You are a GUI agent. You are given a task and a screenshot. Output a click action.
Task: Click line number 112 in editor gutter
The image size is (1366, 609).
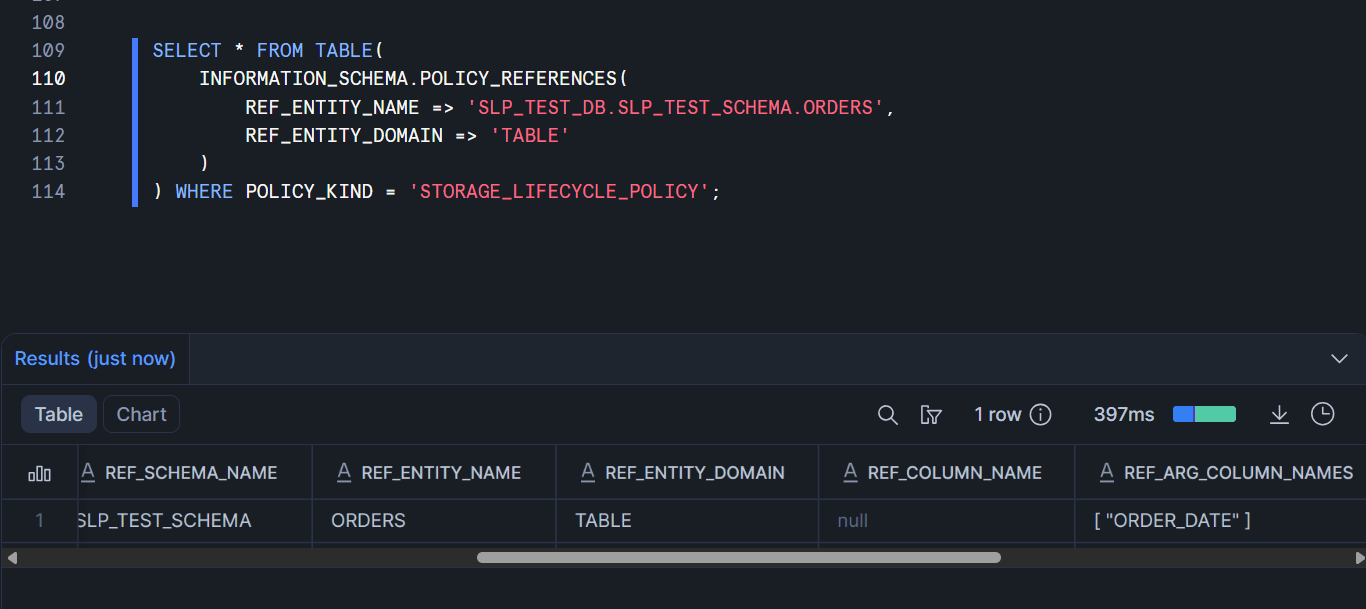click(x=48, y=135)
